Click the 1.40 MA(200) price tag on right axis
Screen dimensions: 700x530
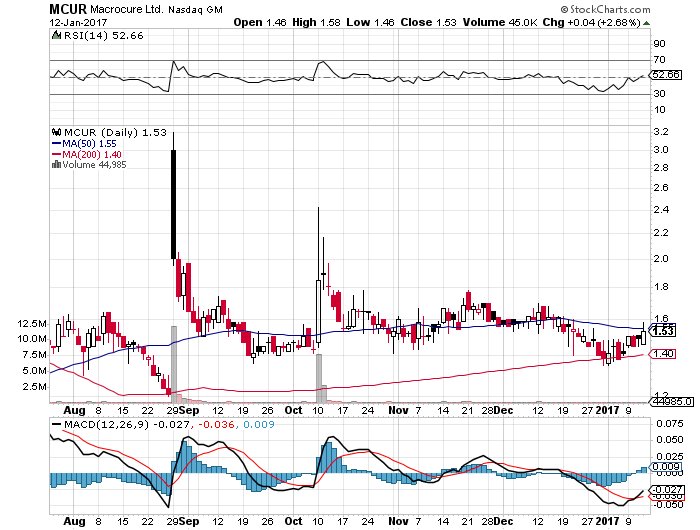coord(663,354)
